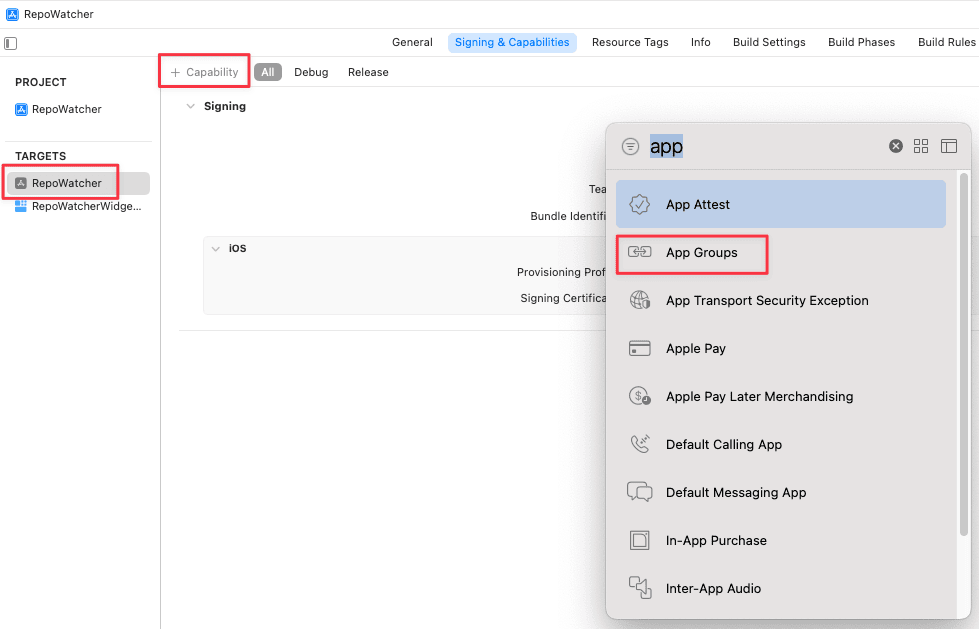Select Apple Pay Later Merchandising
This screenshot has height=629, width=979.
click(x=780, y=396)
